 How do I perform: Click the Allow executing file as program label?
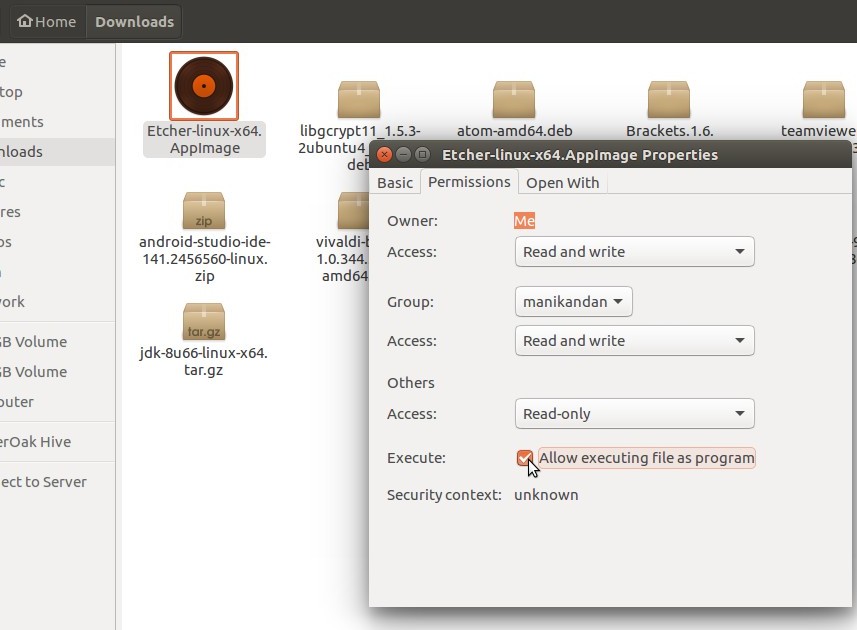click(x=647, y=458)
